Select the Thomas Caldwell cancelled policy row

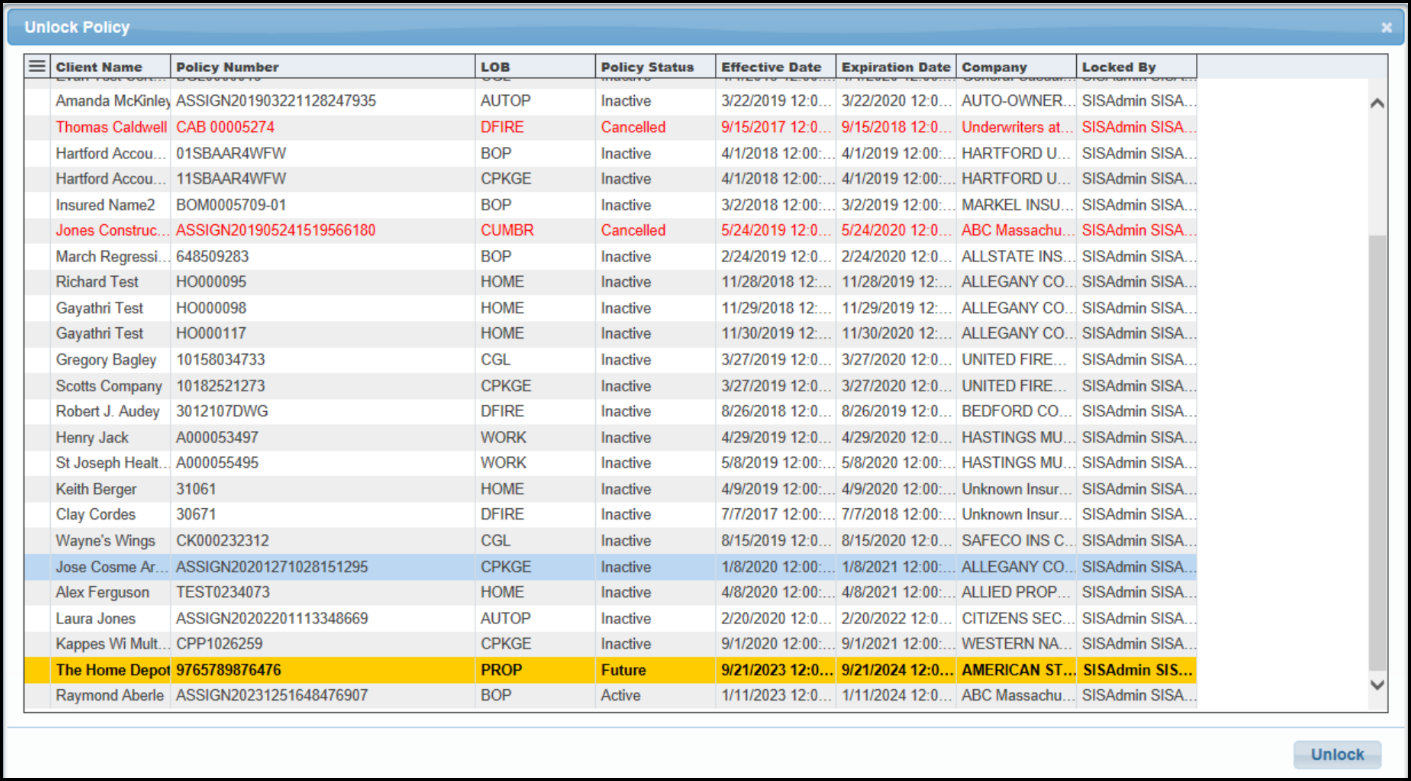click(x=610, y=127)
